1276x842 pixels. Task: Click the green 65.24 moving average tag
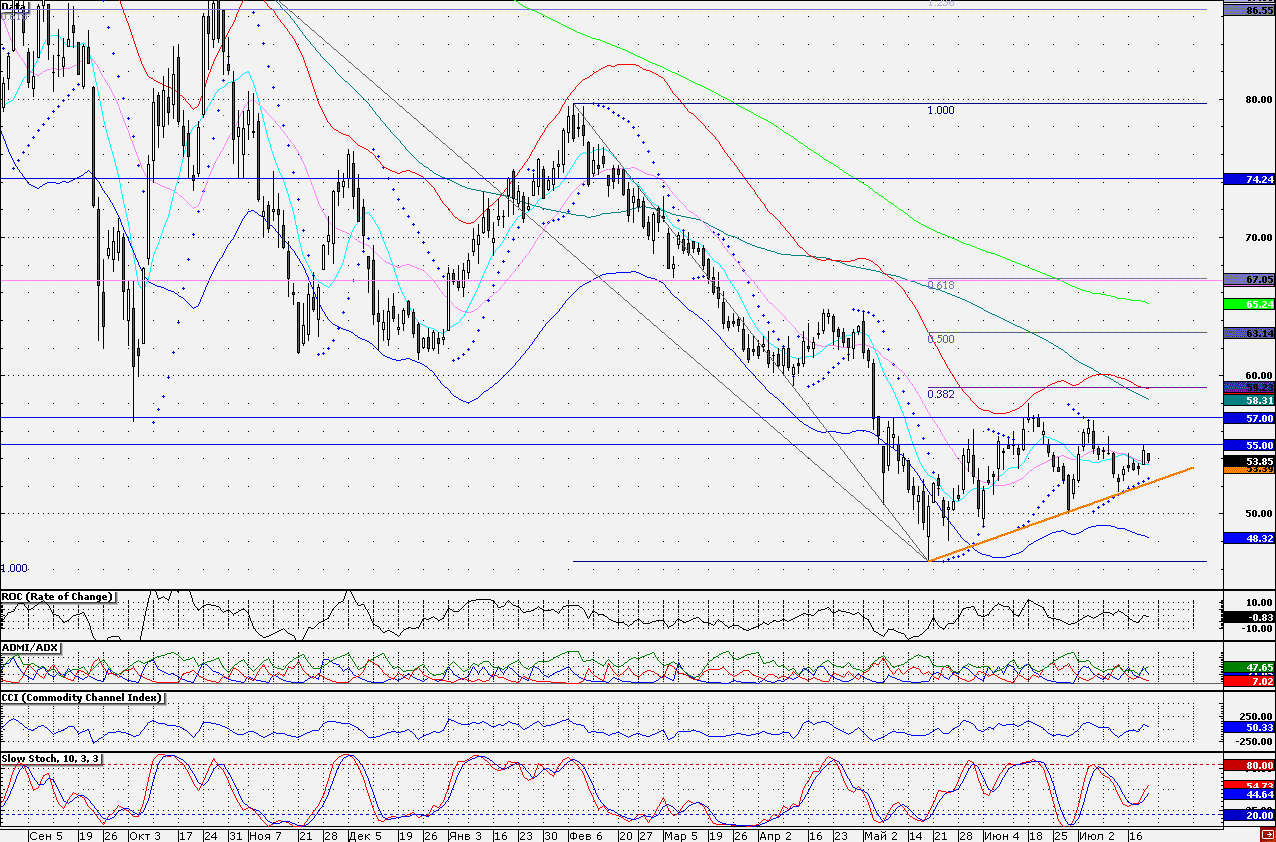[1250, 304]
